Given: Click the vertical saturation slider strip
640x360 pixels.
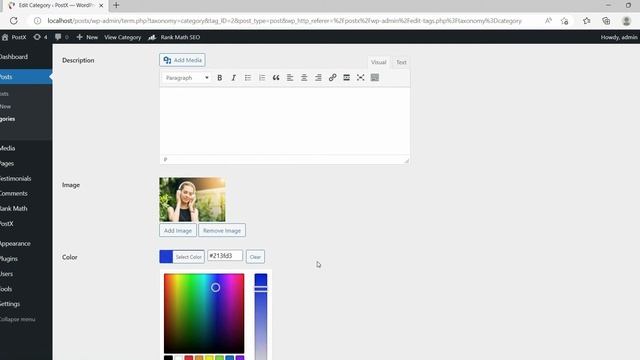Looking at the screenshot, I should click(x=261, y=317).
